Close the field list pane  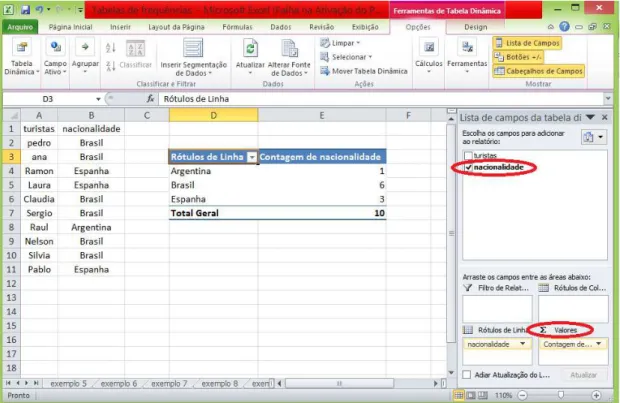(x=605, y=117)
